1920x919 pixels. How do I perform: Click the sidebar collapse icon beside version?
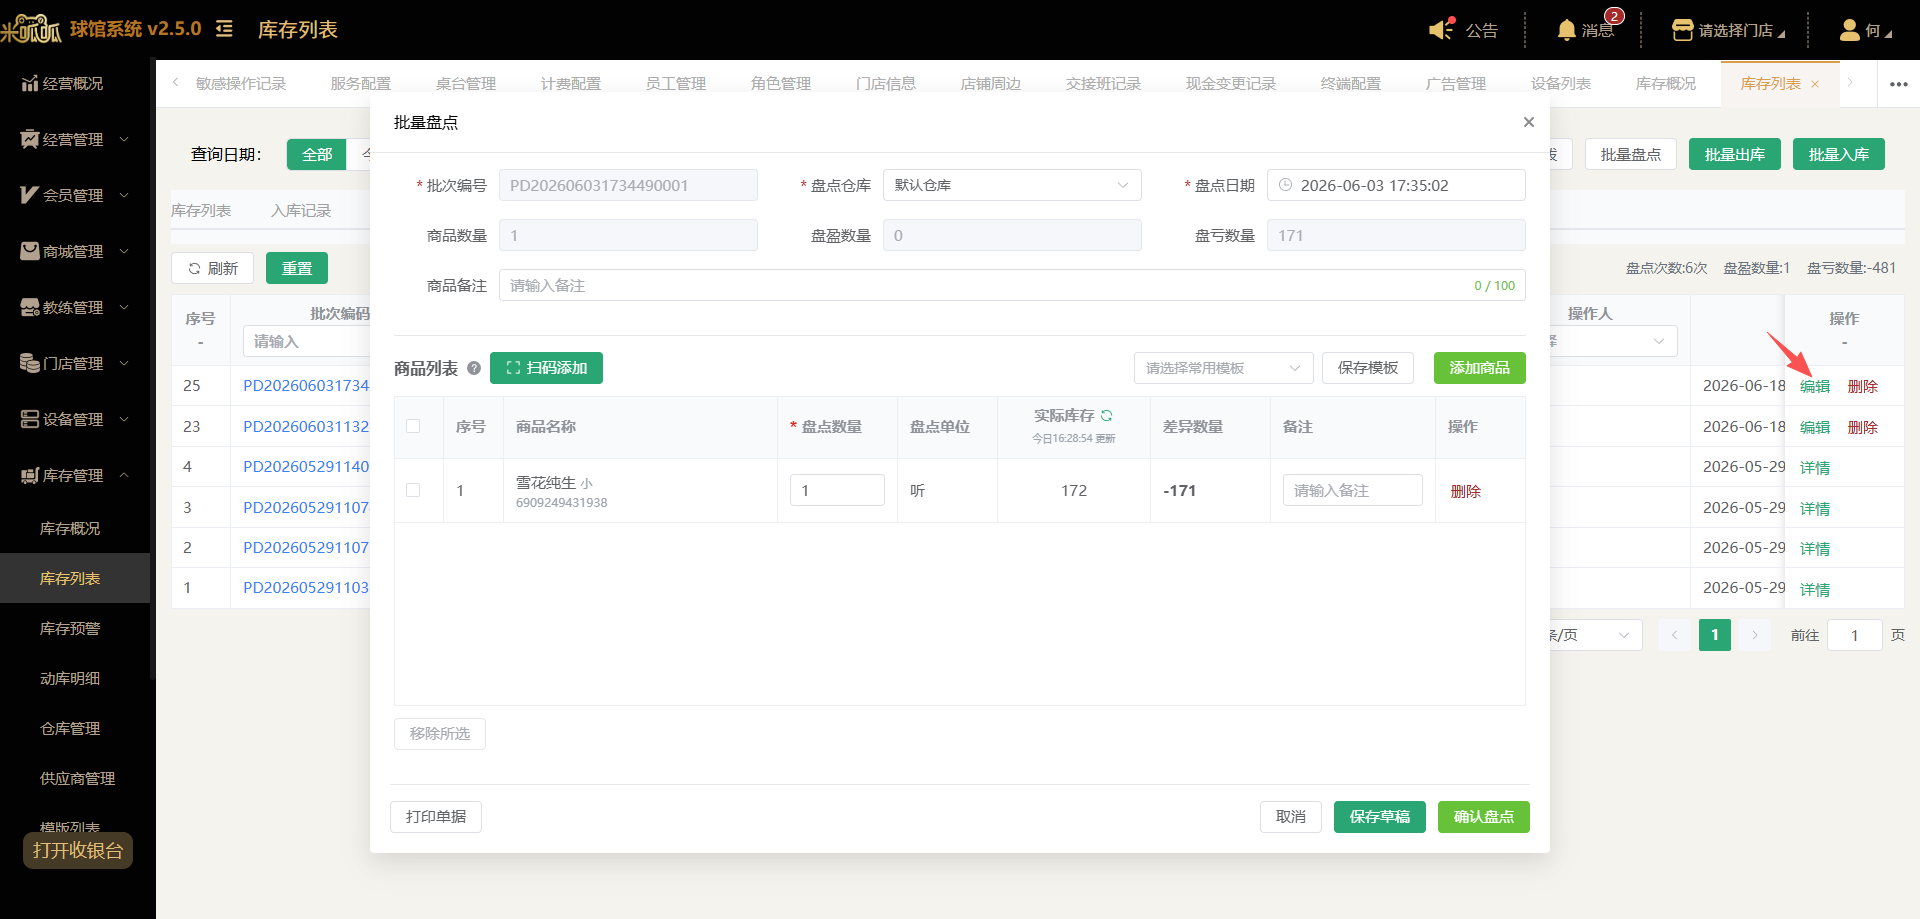224,29
